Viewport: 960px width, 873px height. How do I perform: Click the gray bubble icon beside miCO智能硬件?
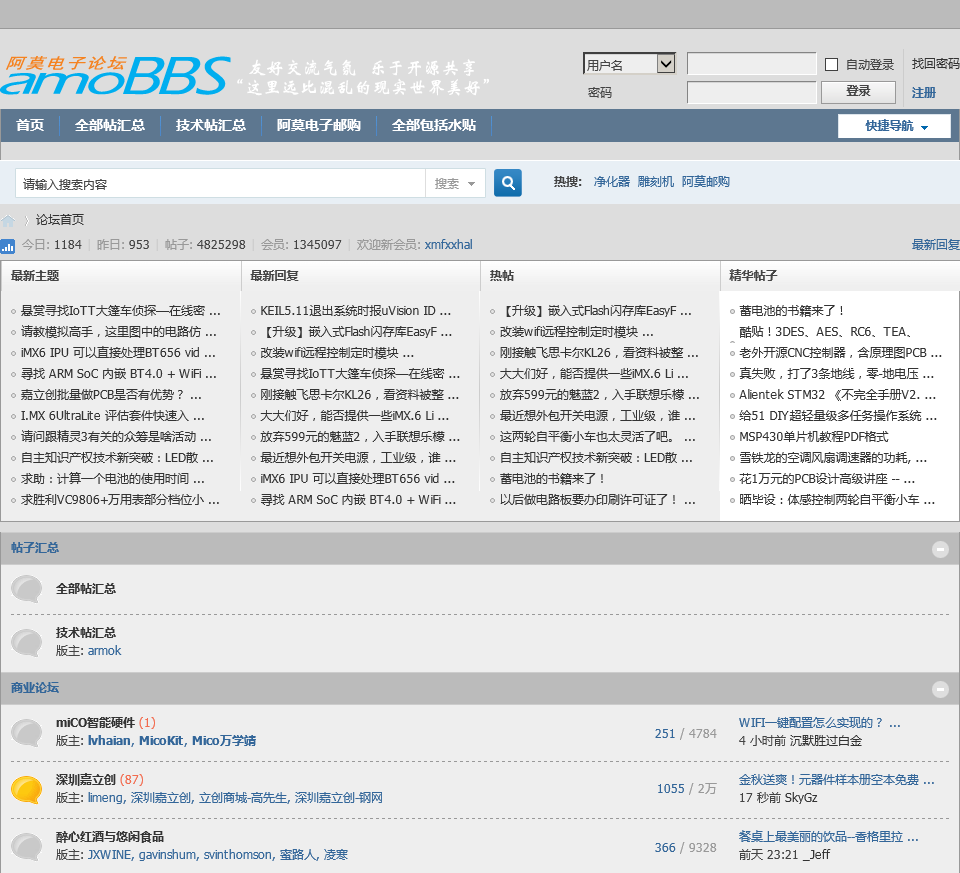(x=26, y=732)
